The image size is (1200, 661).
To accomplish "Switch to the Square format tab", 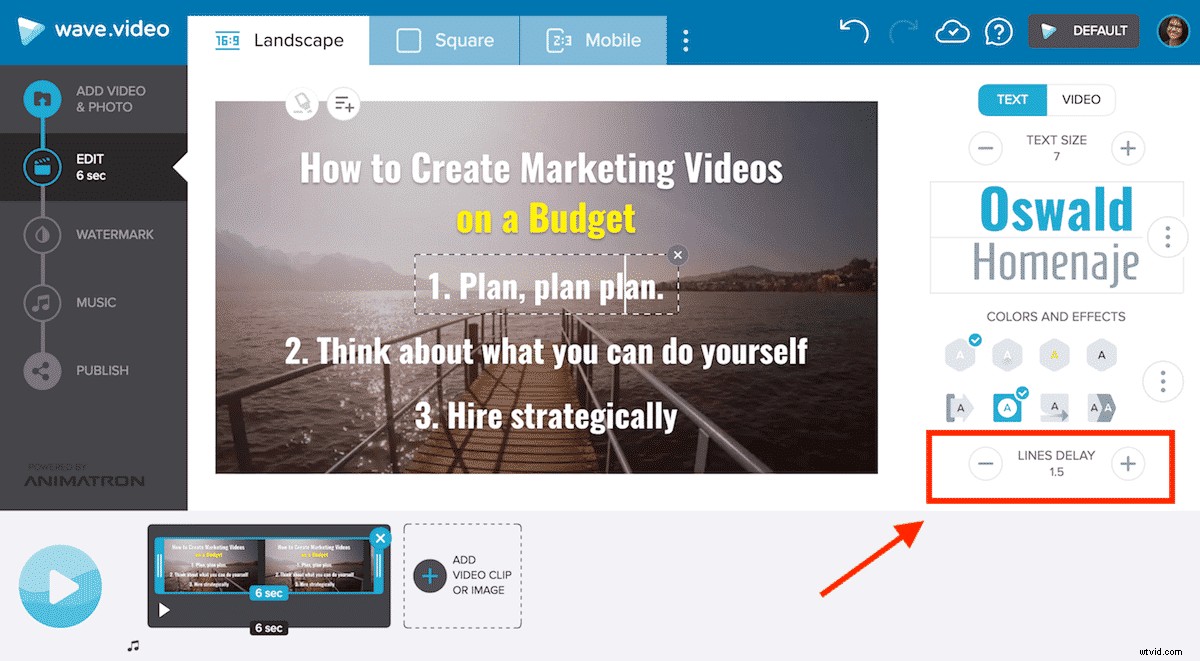I will click(444, 40).
